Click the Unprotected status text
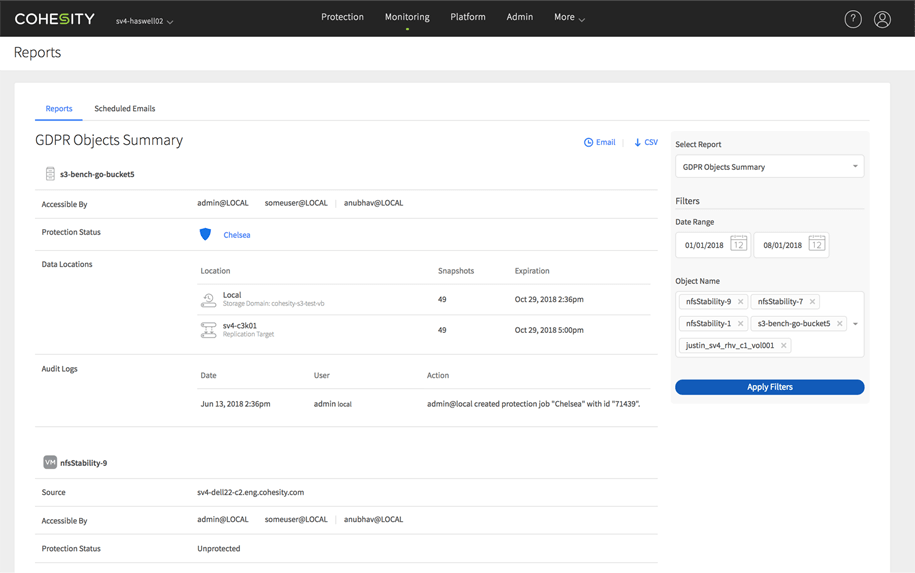Screen dimensions: 915x573 (219, 548)
